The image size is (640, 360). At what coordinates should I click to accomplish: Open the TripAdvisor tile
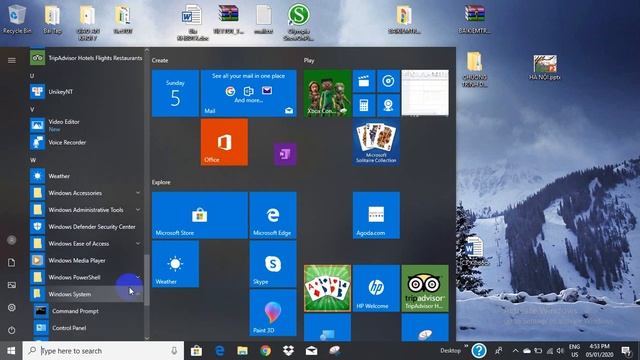coord(425,288)
